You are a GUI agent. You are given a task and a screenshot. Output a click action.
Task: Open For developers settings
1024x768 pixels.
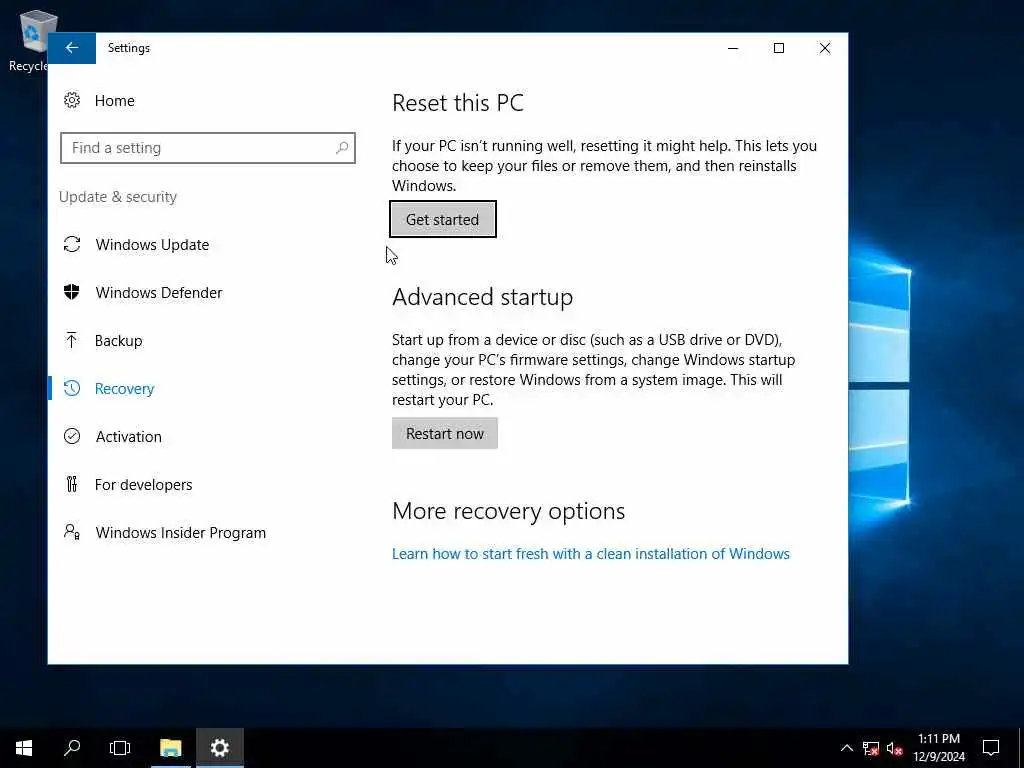pos(144,485)
